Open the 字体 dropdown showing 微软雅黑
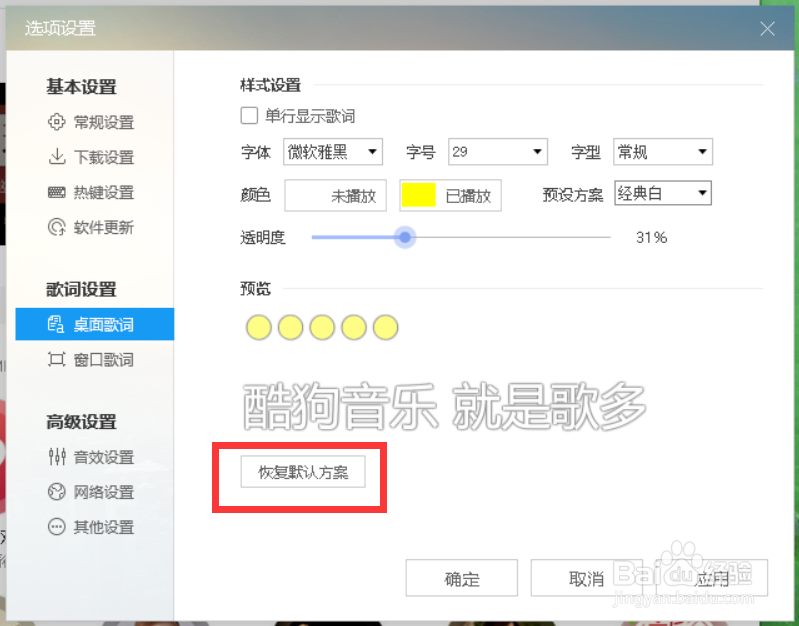Image resolution: width=799 pixels, height=626 pixels. click(333, 151)
